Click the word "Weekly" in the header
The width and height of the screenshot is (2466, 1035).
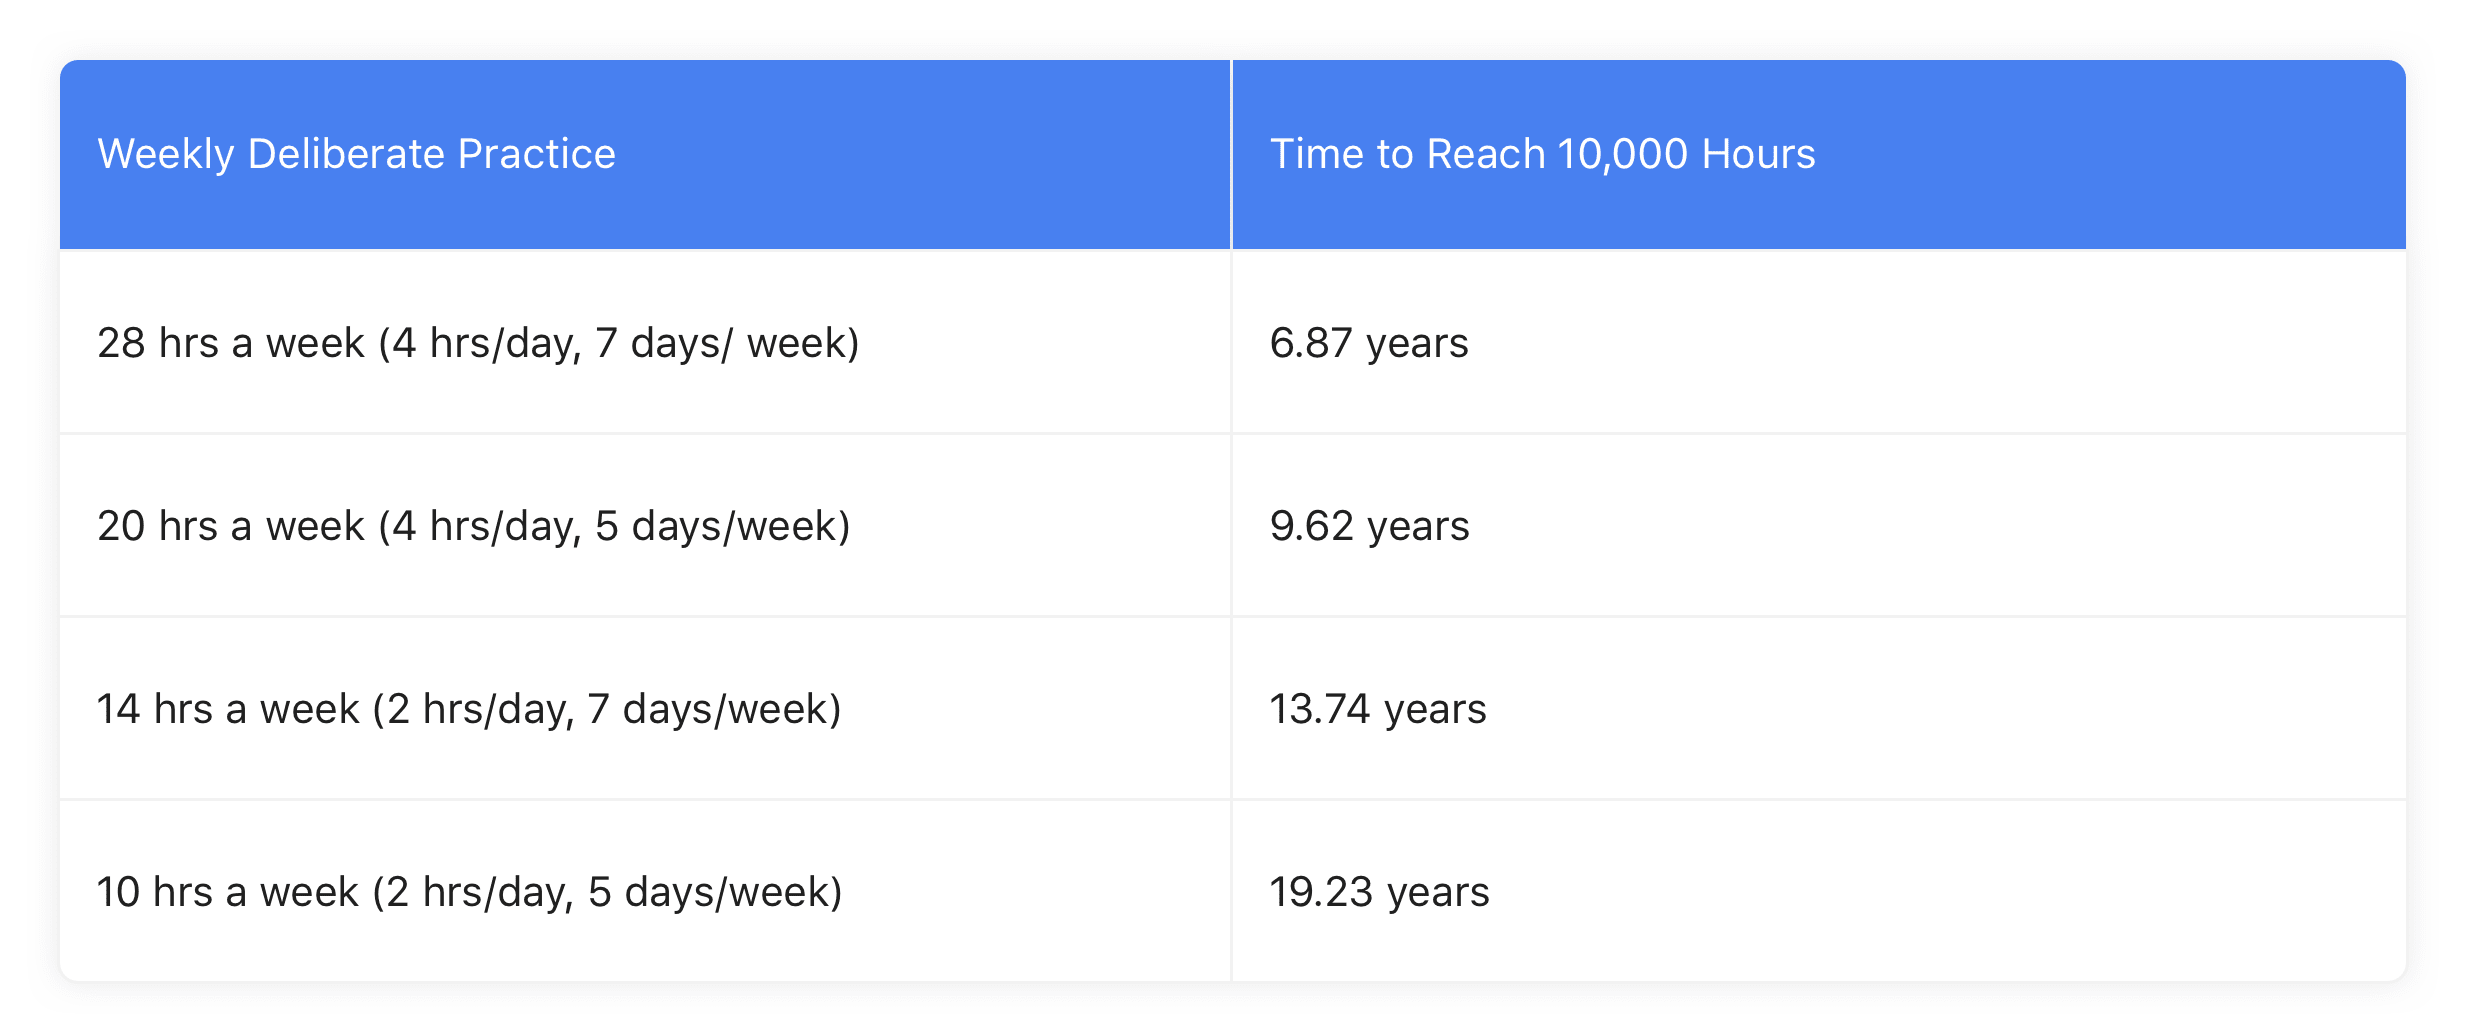166,154
